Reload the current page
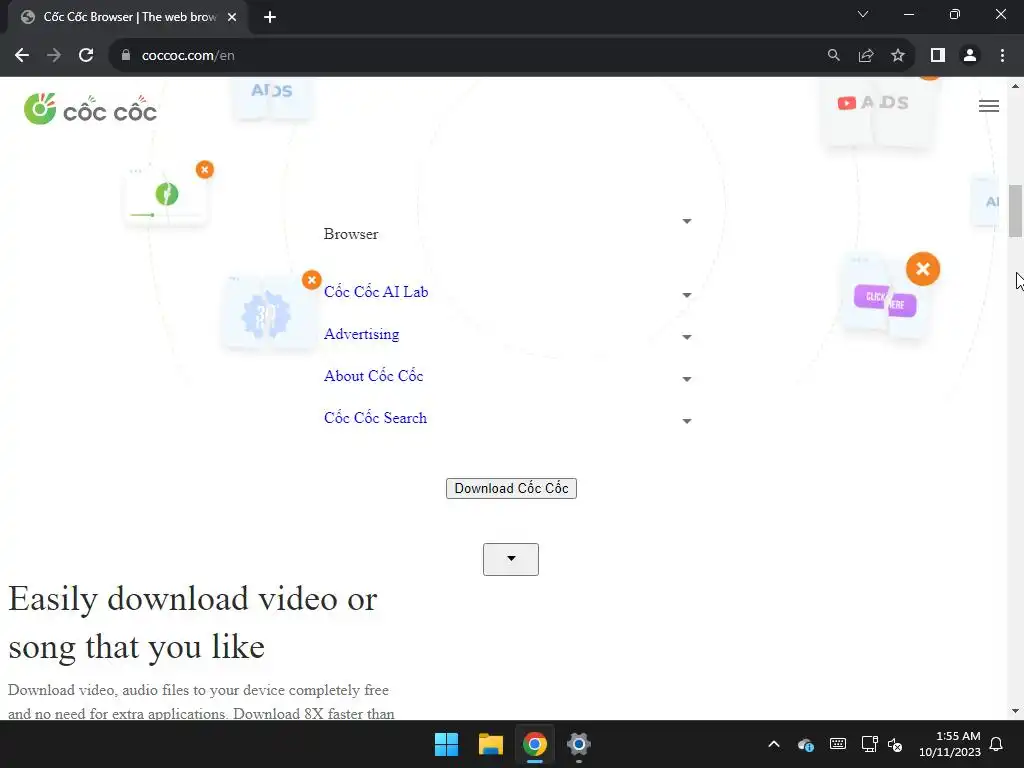Screen dimensions: 1024x768 [86, 56]
